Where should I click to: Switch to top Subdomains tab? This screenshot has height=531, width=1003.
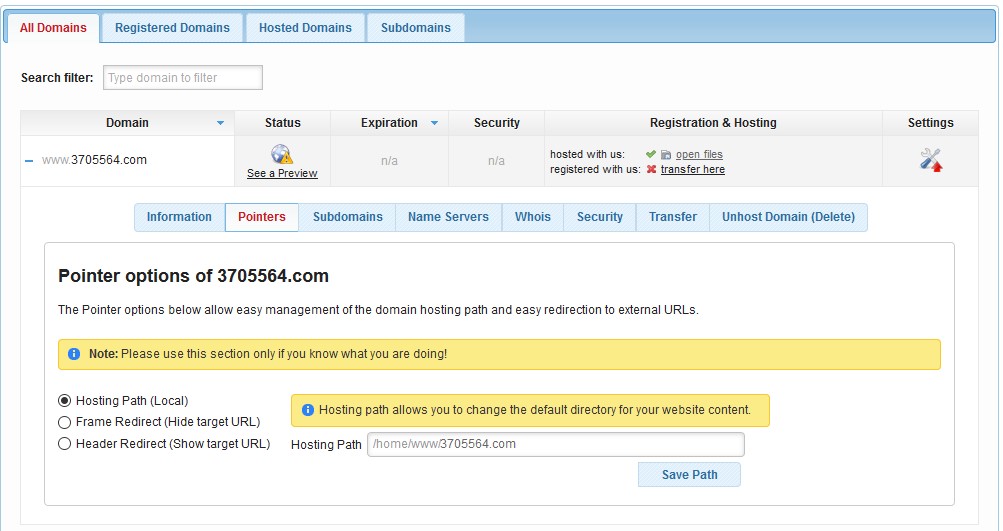[416, 28]
